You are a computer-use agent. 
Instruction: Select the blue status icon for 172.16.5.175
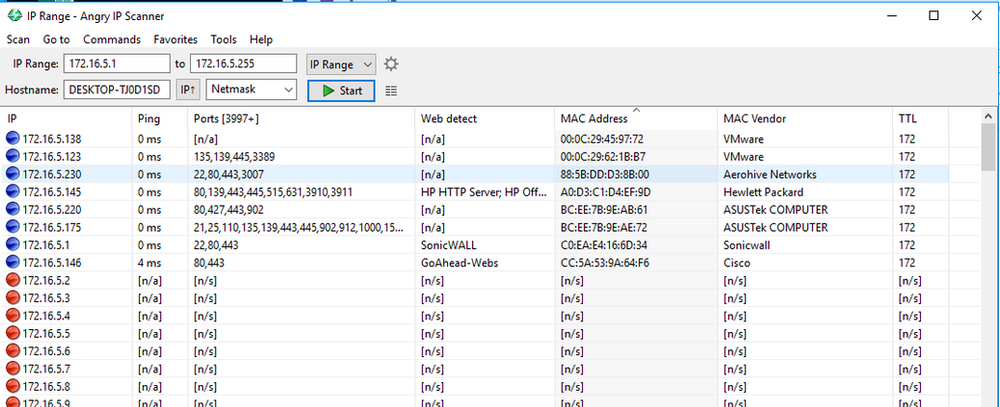(13, 227)
